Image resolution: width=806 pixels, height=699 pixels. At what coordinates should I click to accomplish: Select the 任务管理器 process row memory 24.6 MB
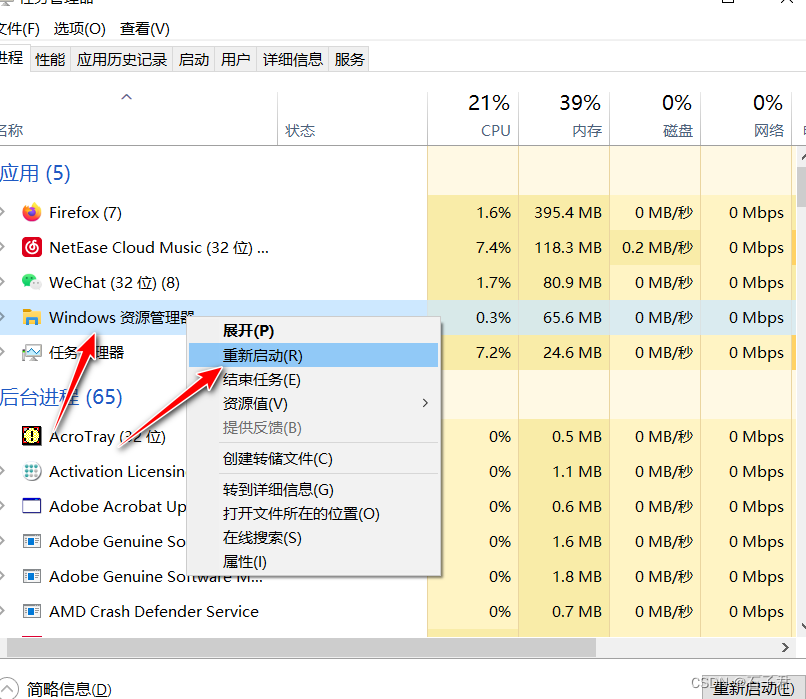tap(572, 353)
